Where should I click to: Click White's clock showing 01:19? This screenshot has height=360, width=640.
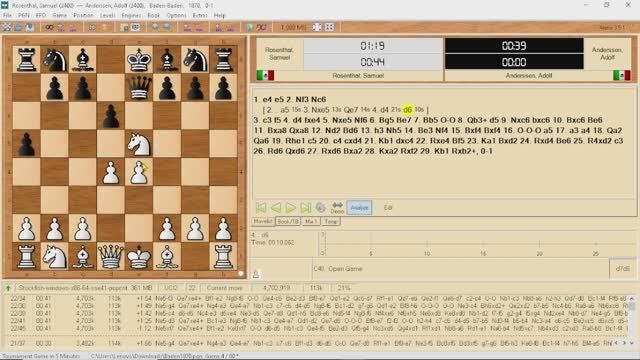pyautogui.click(x=373, y=46)
